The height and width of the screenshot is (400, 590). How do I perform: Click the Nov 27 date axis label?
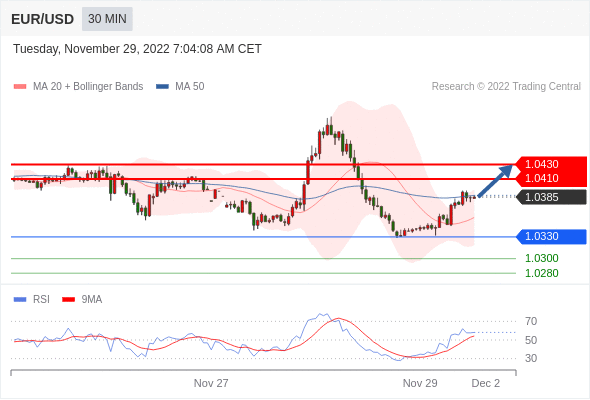coord(211,383)
